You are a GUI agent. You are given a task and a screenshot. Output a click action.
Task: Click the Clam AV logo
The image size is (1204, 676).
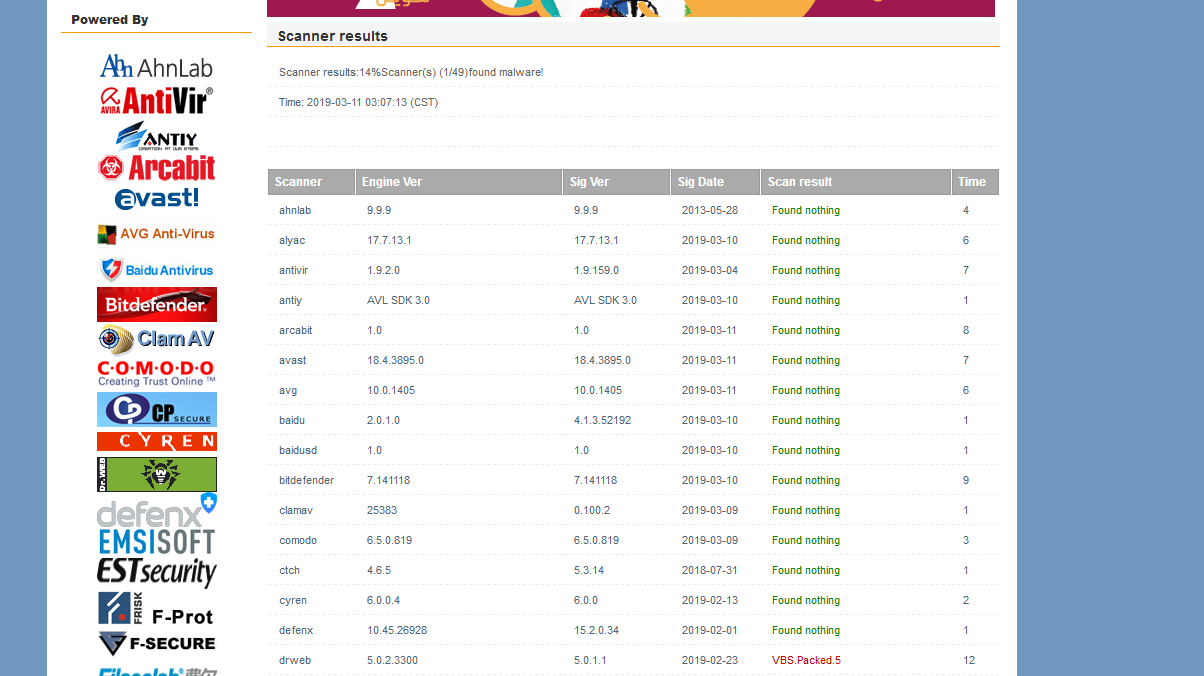tap(157, 339)
